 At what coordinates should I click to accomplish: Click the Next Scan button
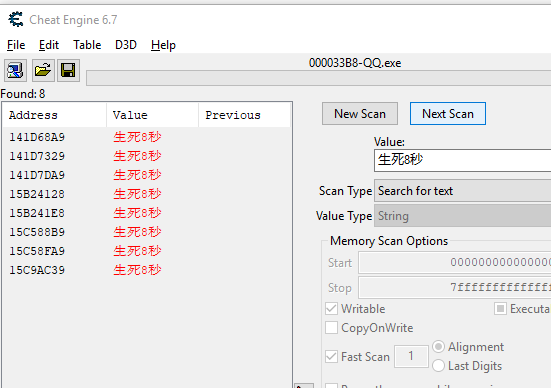(448, 114)
